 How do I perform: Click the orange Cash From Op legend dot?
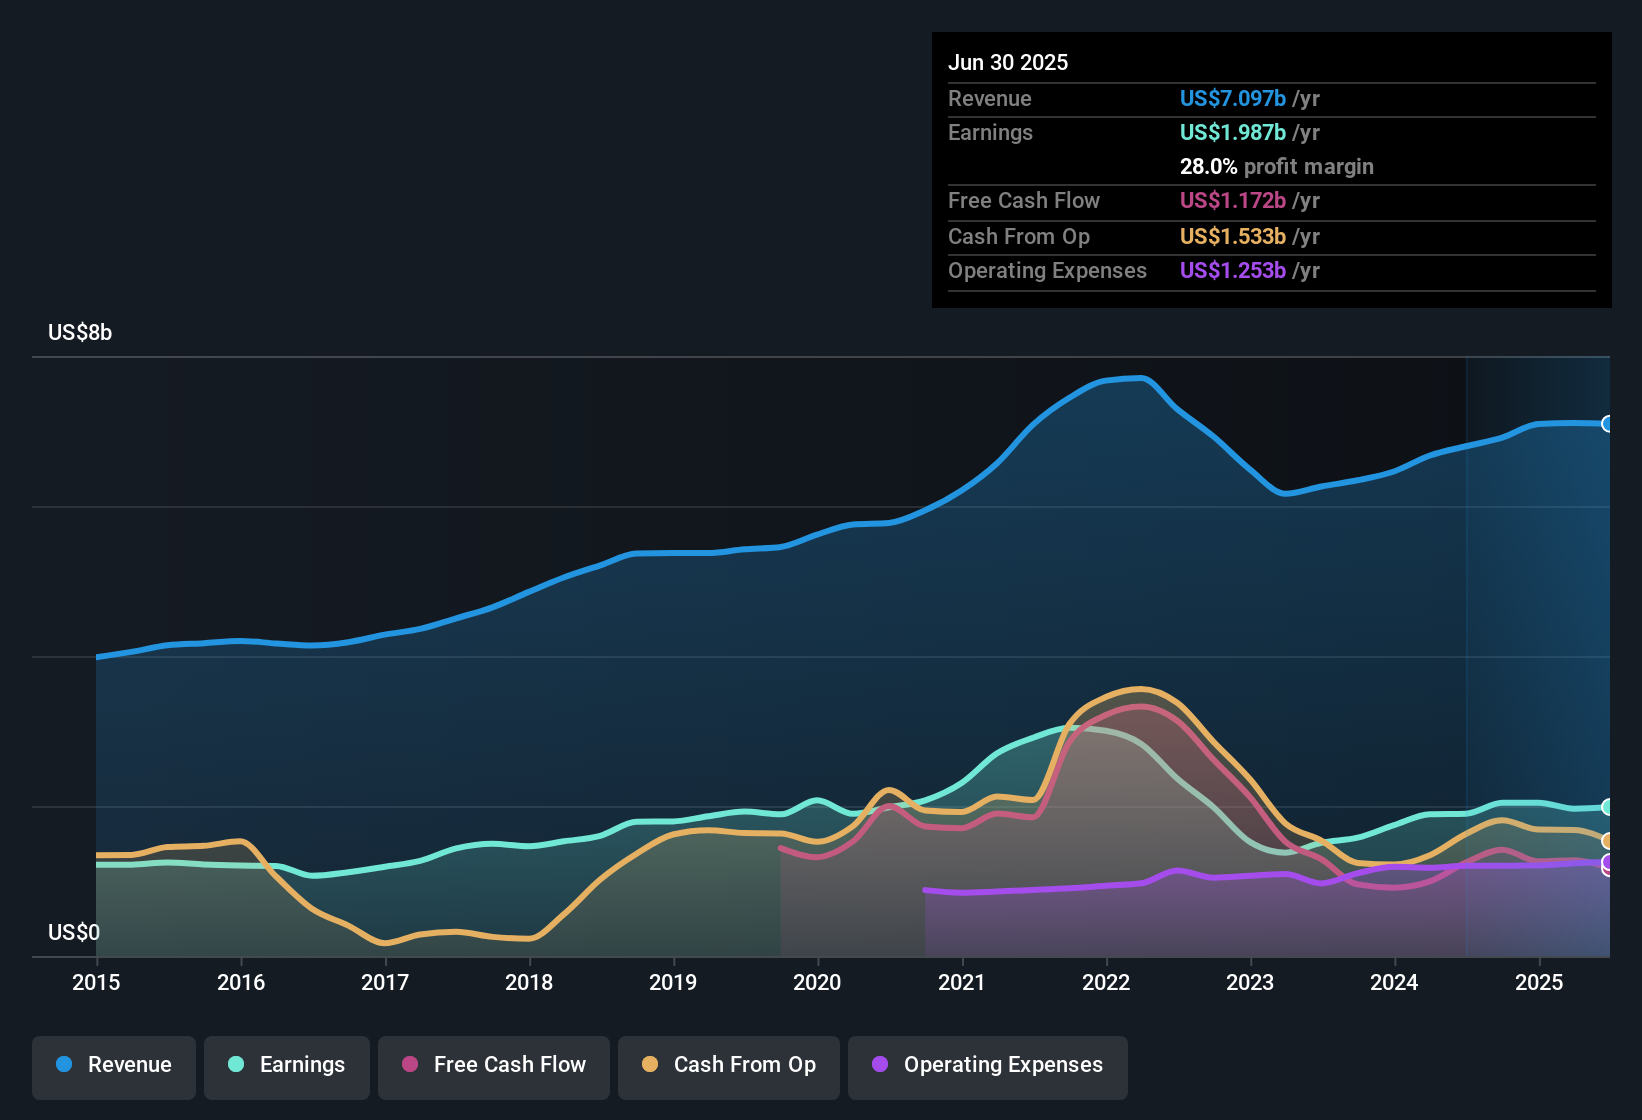(649, 1065)
